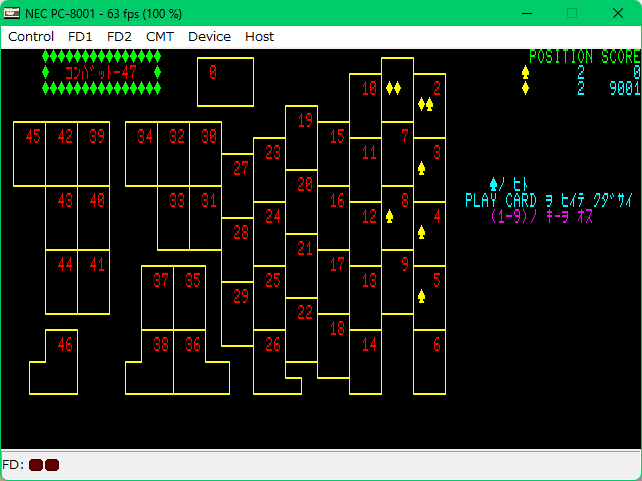Click the first FD drive access lamp
Image resolution: width=642 pixels, height=481 pixels.
pos(36,465)
